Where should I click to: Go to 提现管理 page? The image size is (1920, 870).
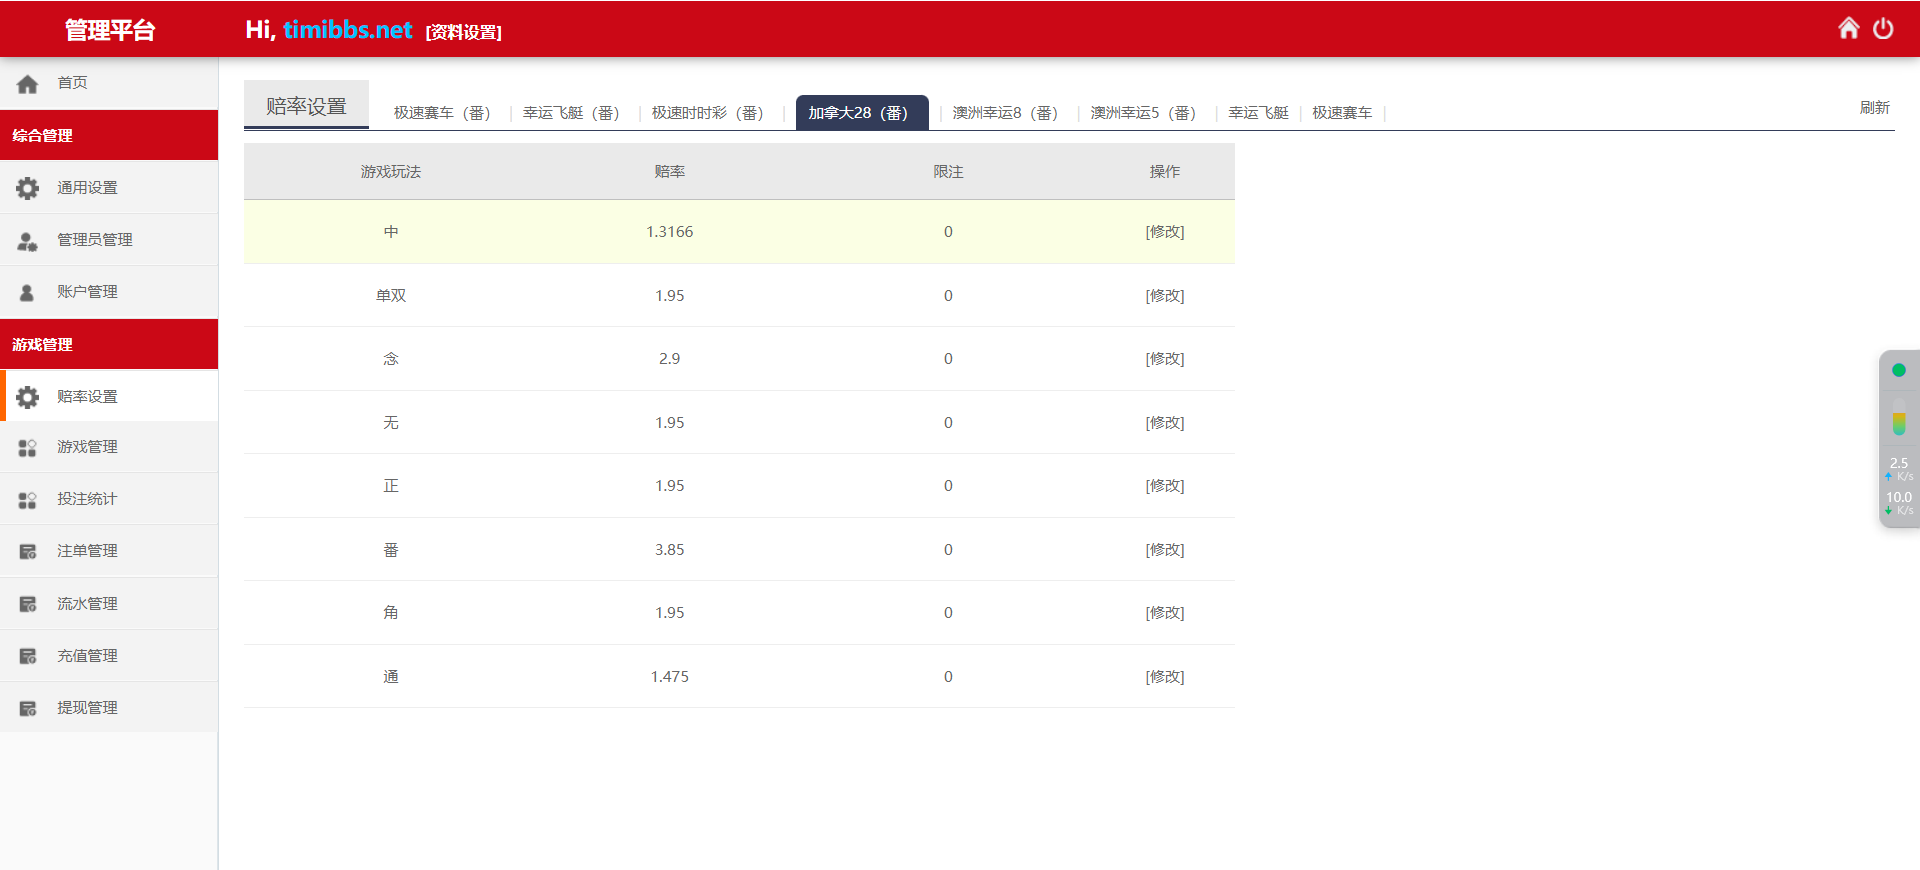pos(109,708)
